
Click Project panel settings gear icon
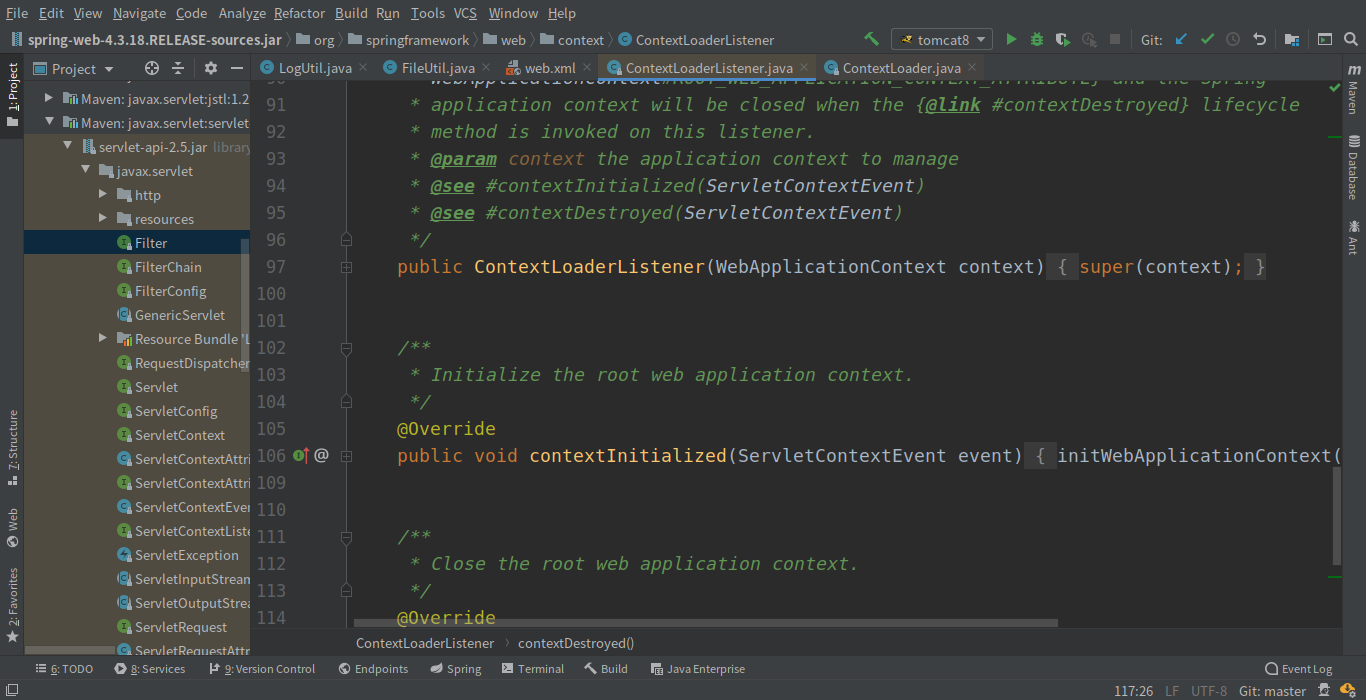[210, 68]
